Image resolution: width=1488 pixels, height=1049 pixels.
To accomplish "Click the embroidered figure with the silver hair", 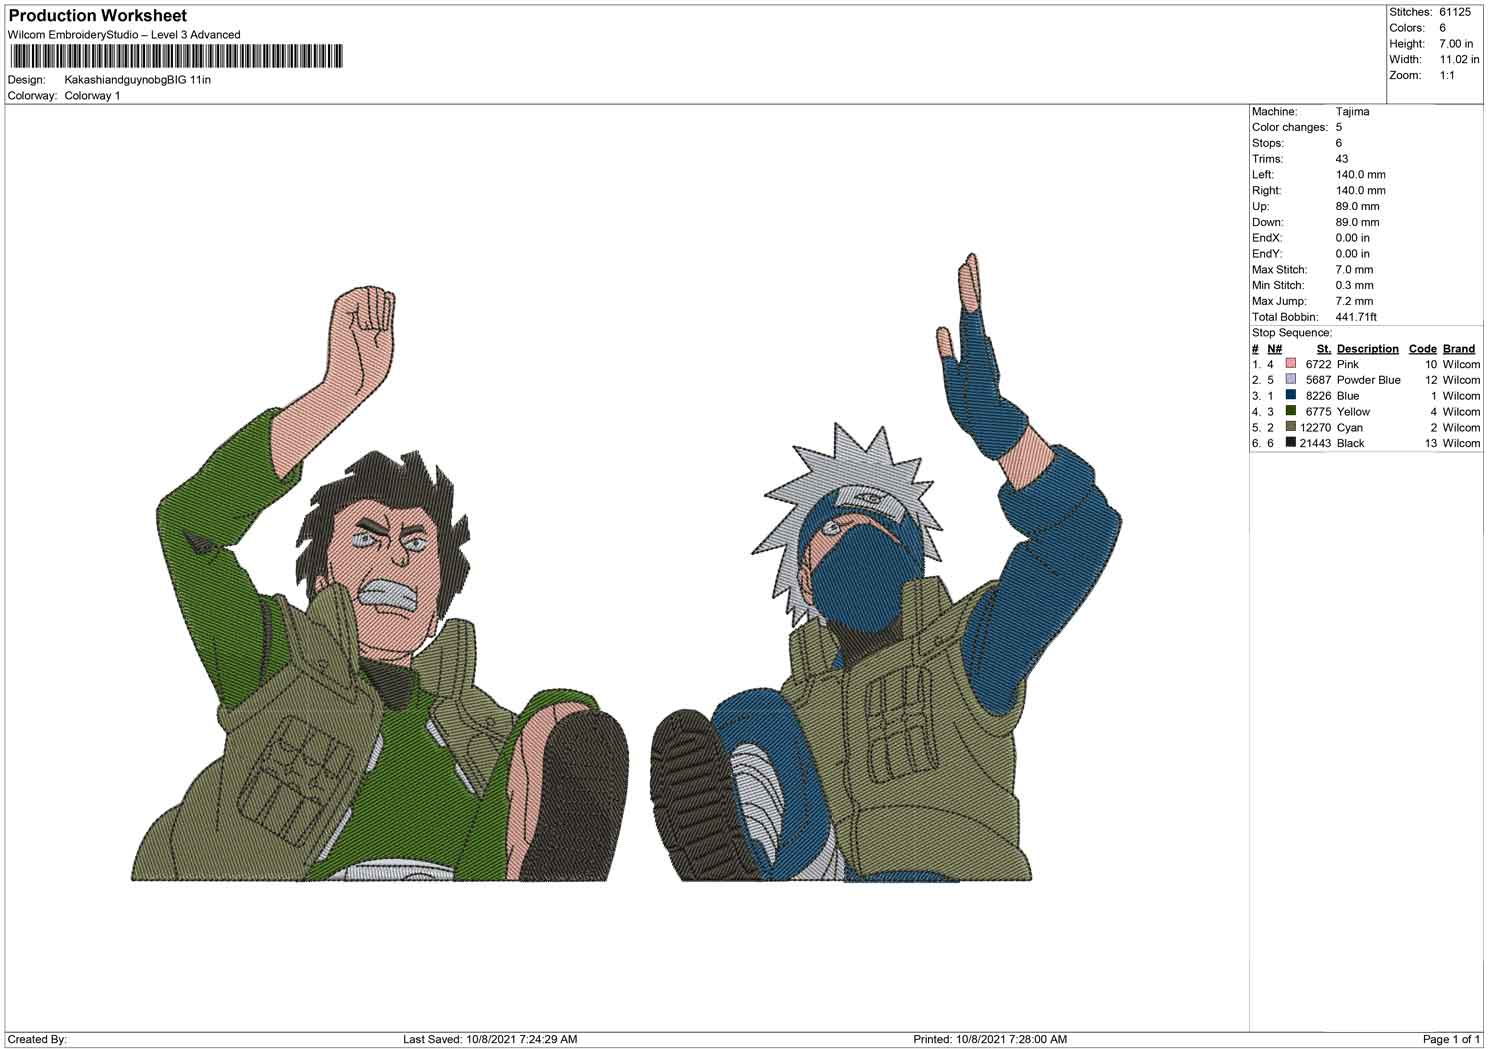I will click(x=886, y=570).
